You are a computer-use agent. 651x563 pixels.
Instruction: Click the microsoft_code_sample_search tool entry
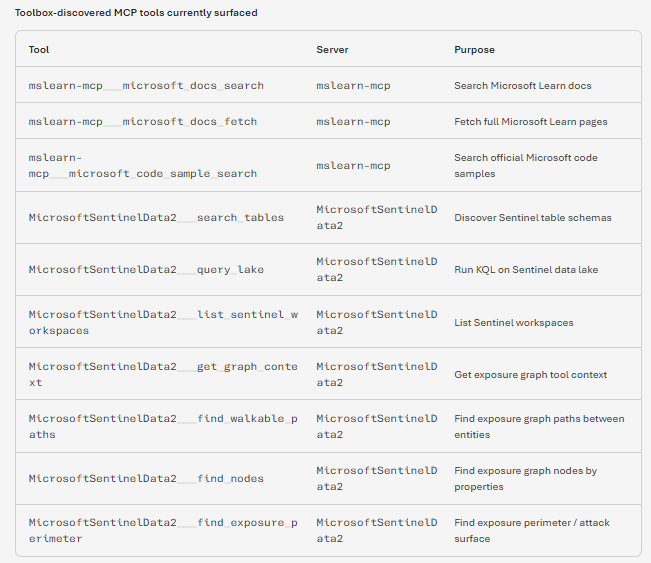(x=143, y=166)
